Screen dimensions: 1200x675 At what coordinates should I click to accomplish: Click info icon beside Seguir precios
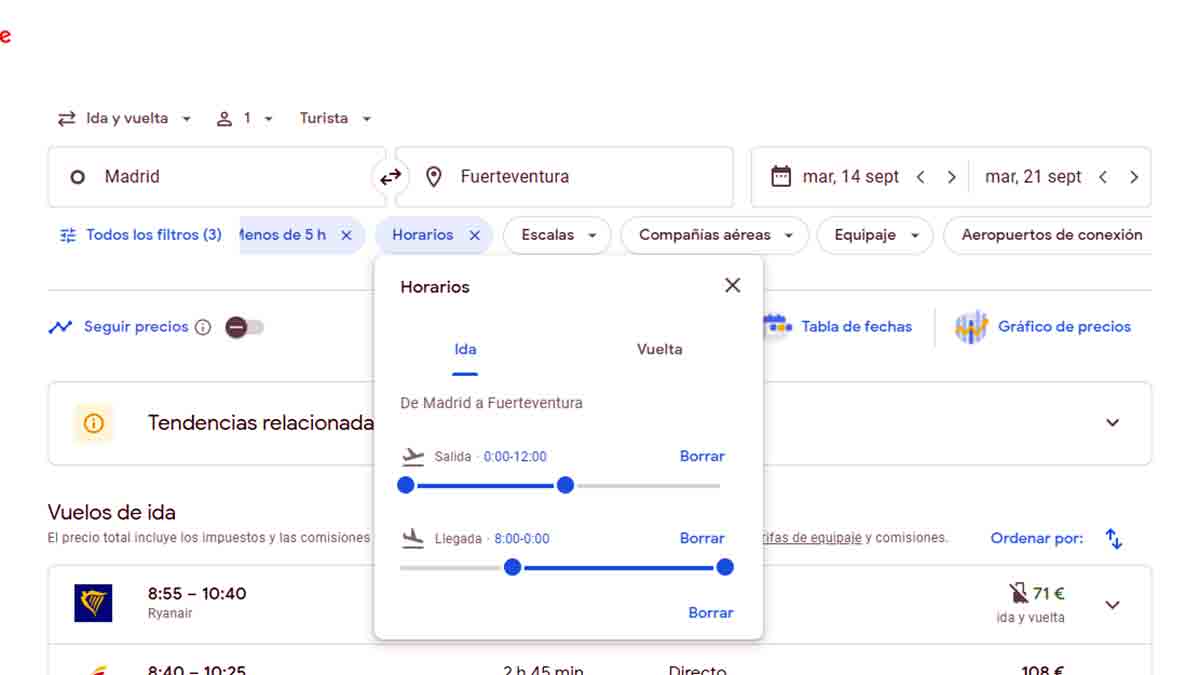pyautogui.click(x=203, y=327)
